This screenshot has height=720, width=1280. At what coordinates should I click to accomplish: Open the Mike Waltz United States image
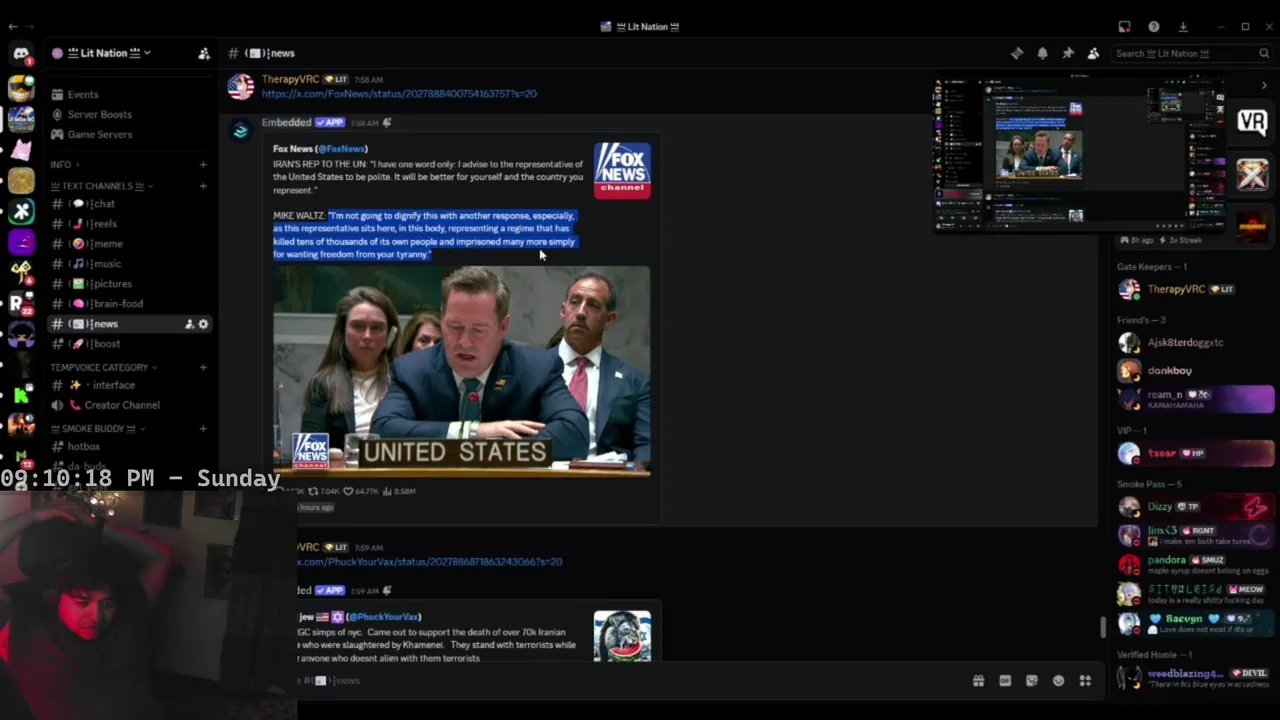tap(462, 370)
